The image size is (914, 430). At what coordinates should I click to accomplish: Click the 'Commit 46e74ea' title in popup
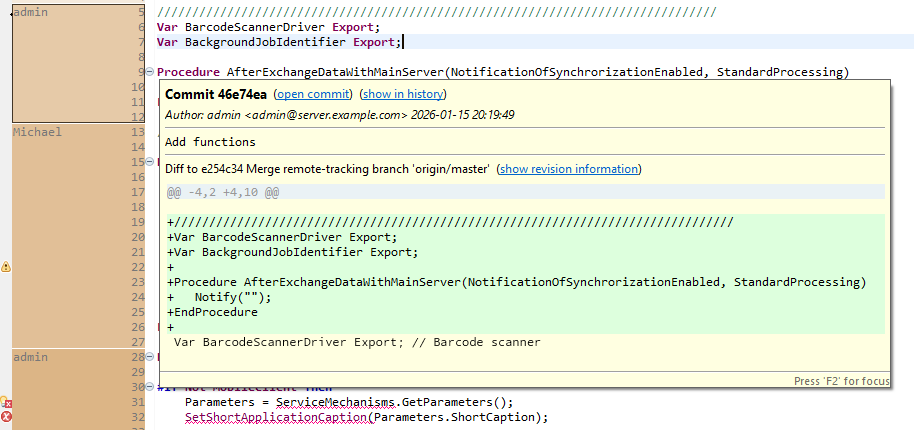coord(216,94)
